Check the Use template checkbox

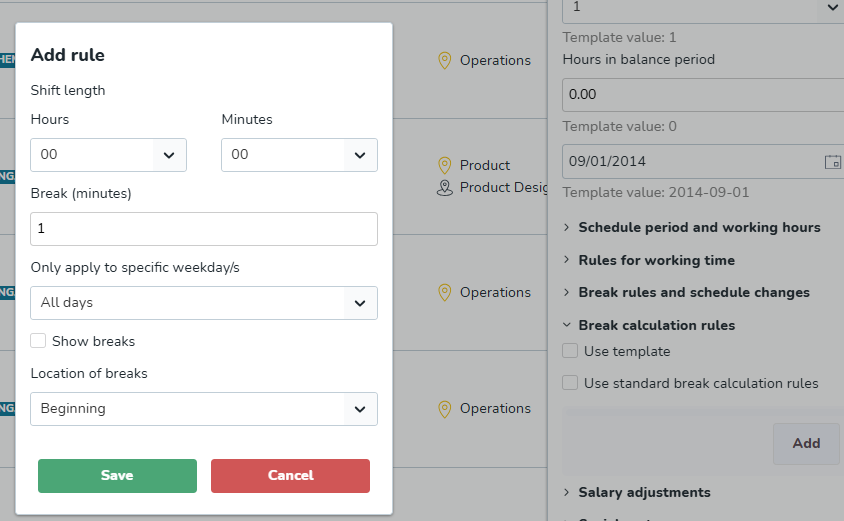click(x=570, y=351)
